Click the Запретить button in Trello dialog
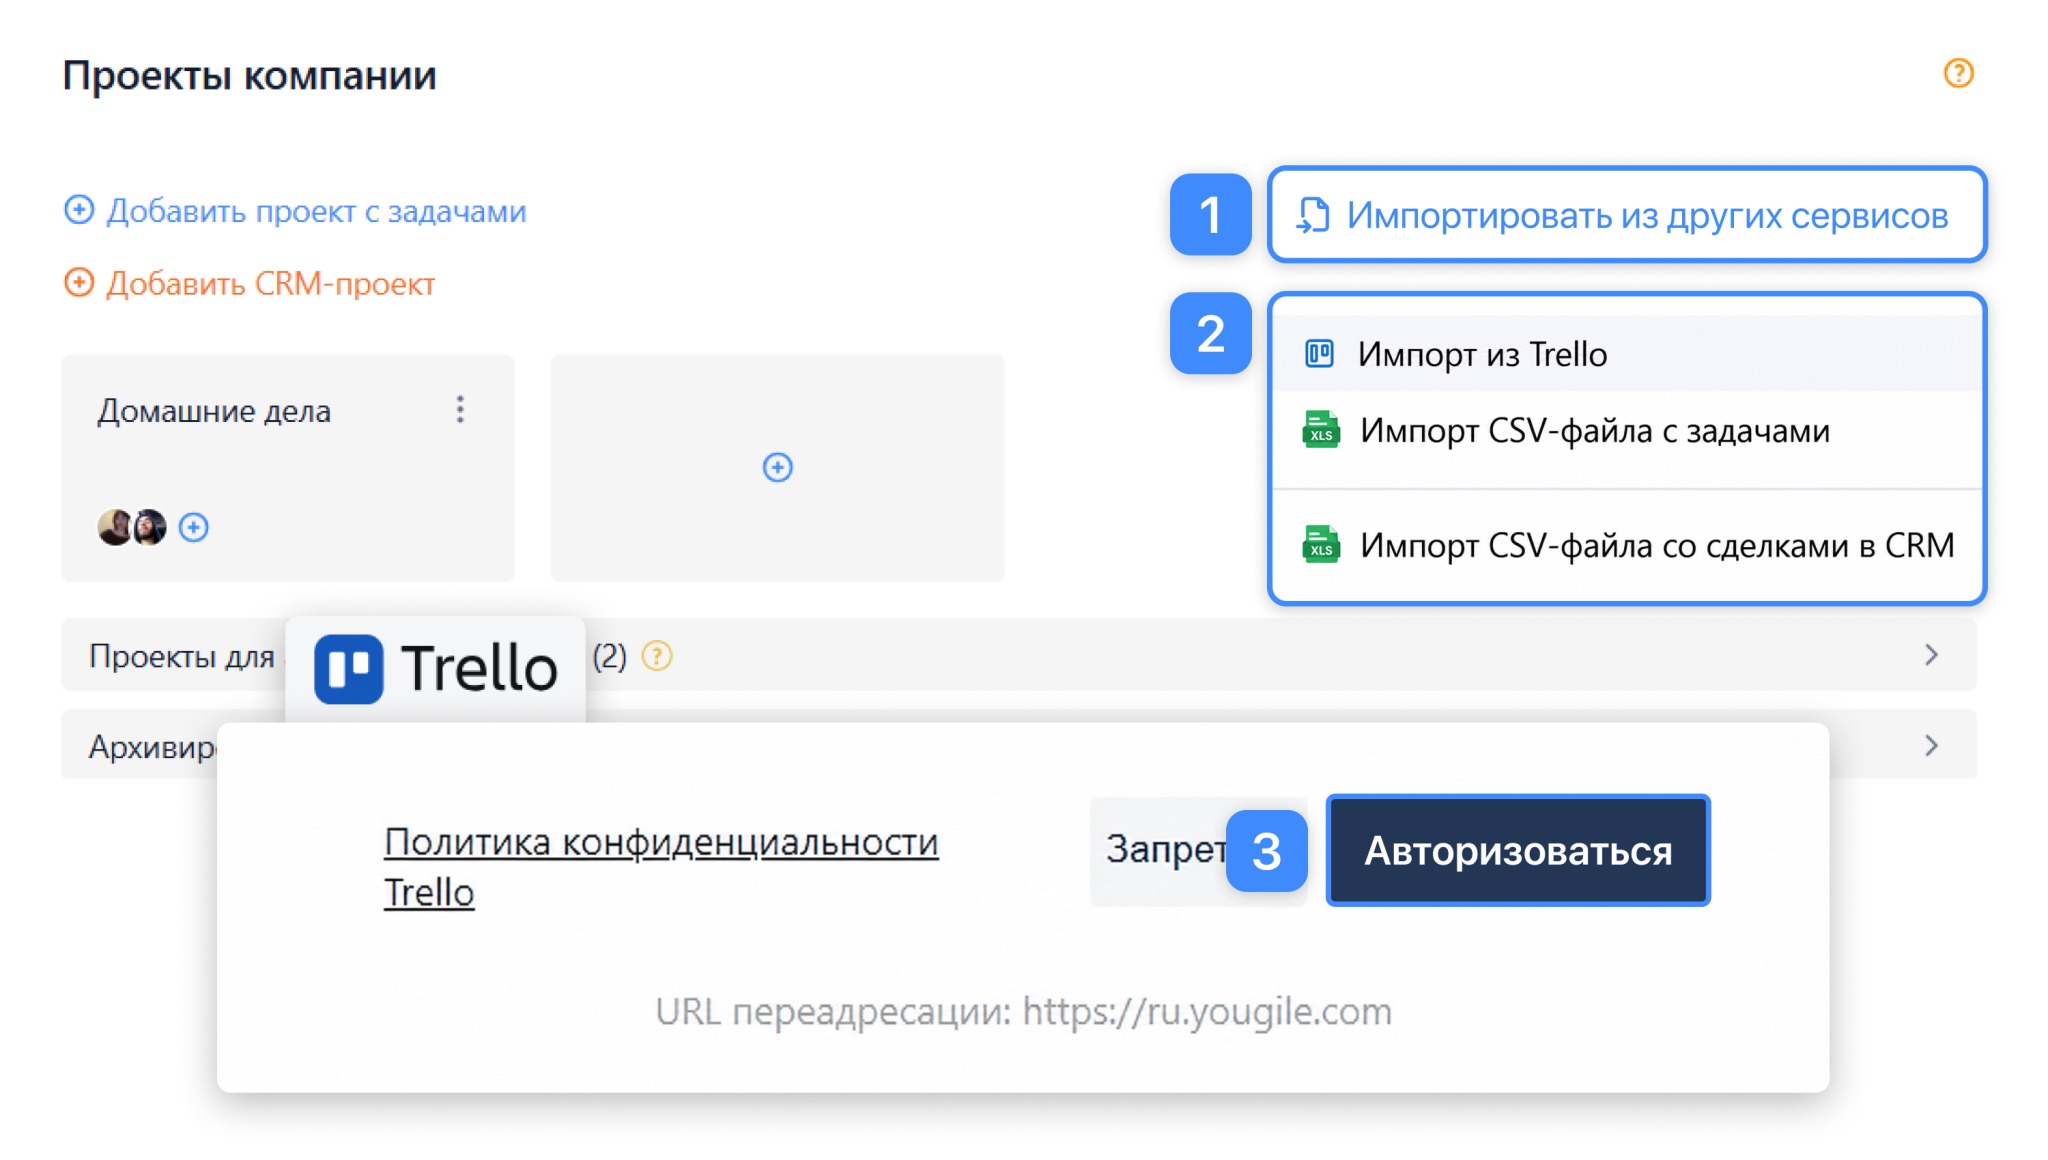 pyautogui.click(x=1165, y=851)
